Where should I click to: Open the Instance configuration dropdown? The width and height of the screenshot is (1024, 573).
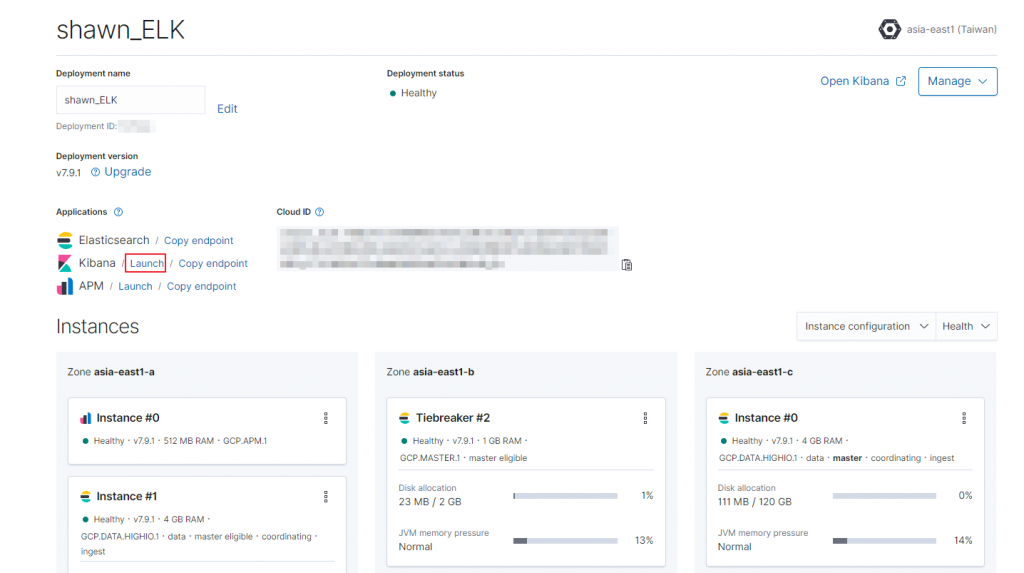point(866,326)
